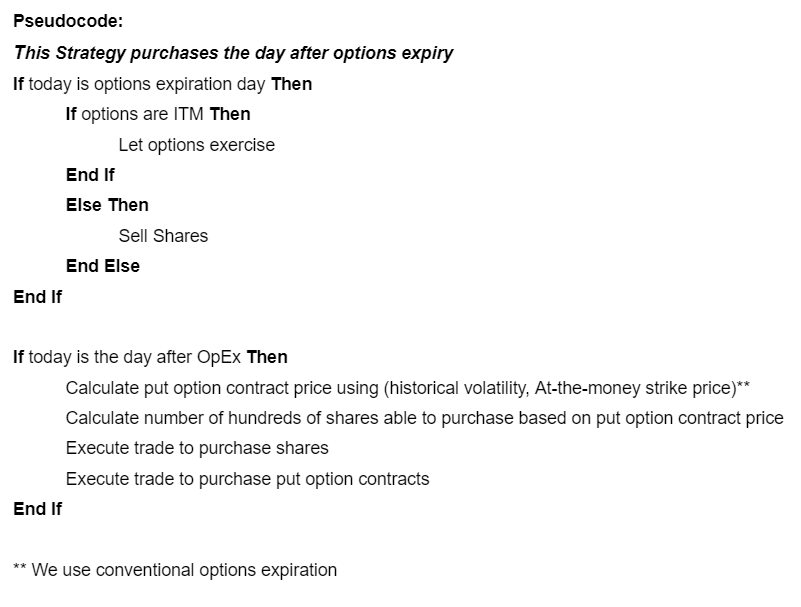Click the "Let options exercise" statement
Viewport: 801px width, 607px height.
[196, 145]
